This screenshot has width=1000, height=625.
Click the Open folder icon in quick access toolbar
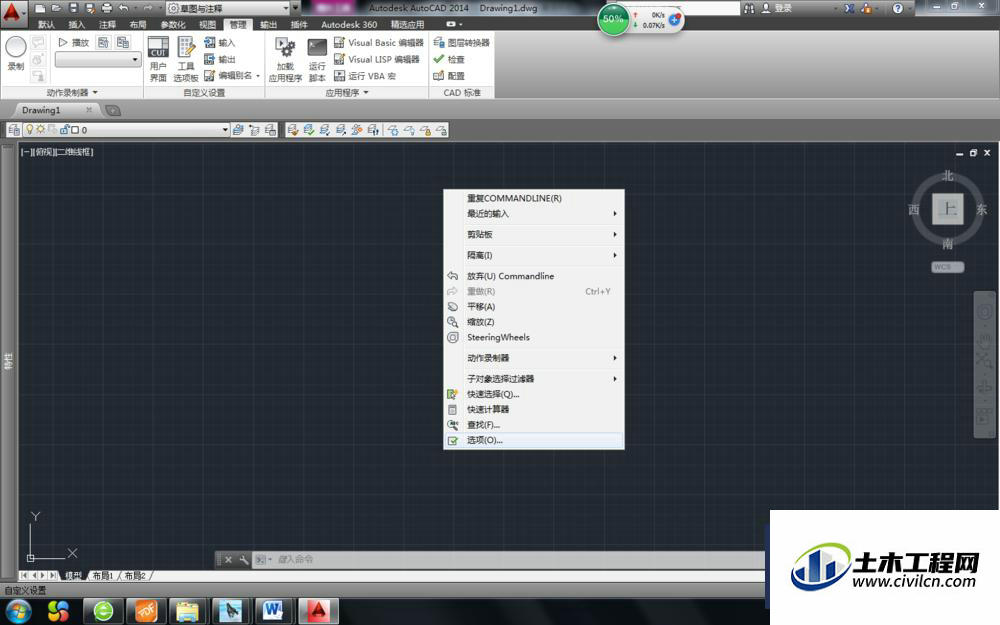[x=56, y=8]
